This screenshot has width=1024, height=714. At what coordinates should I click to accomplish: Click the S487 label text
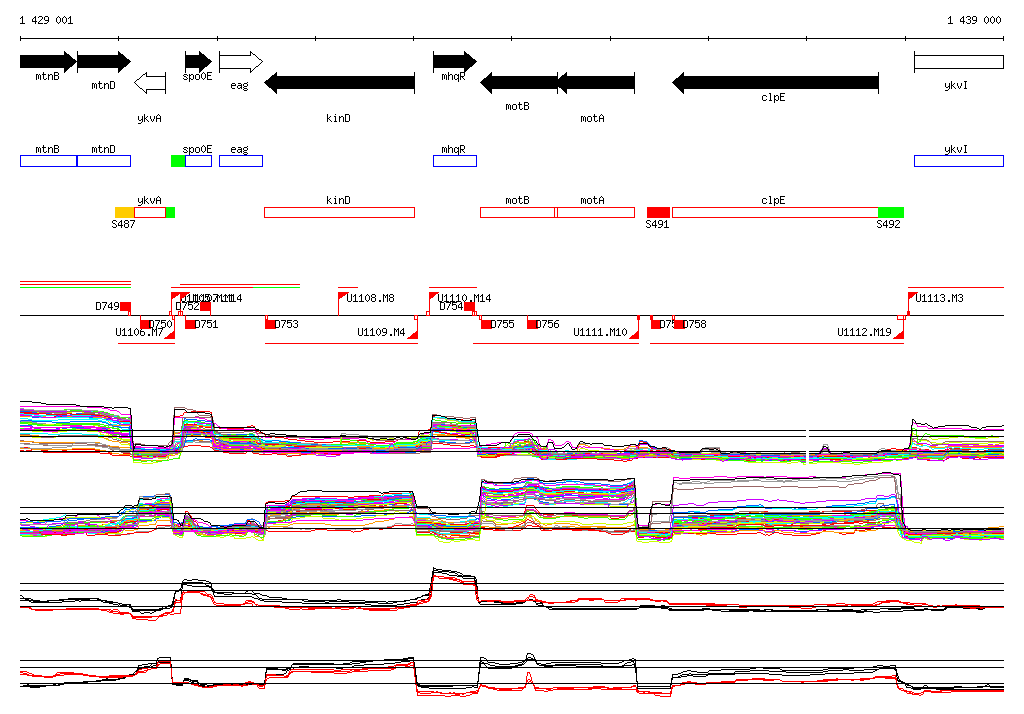pos(123,224)
